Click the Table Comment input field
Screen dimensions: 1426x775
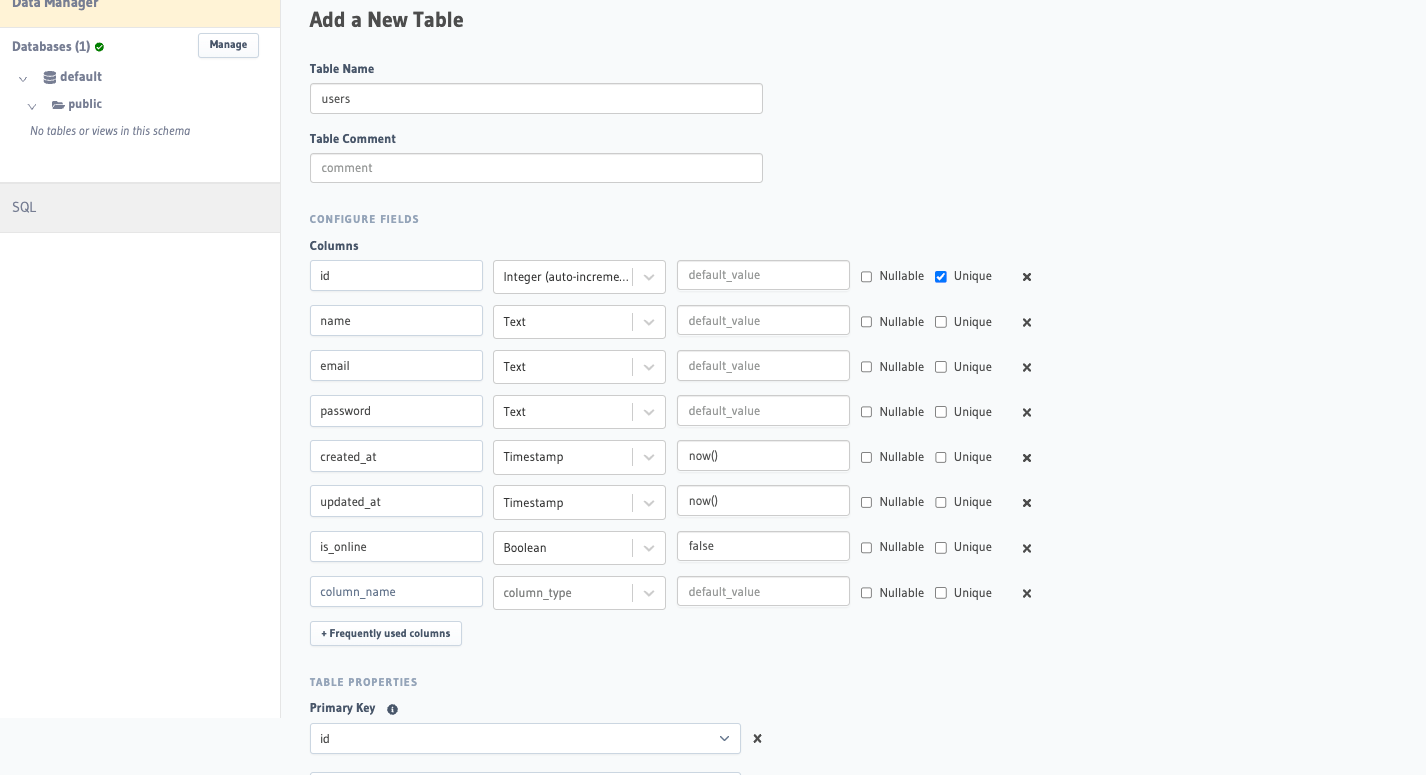(x=536, y=167)
